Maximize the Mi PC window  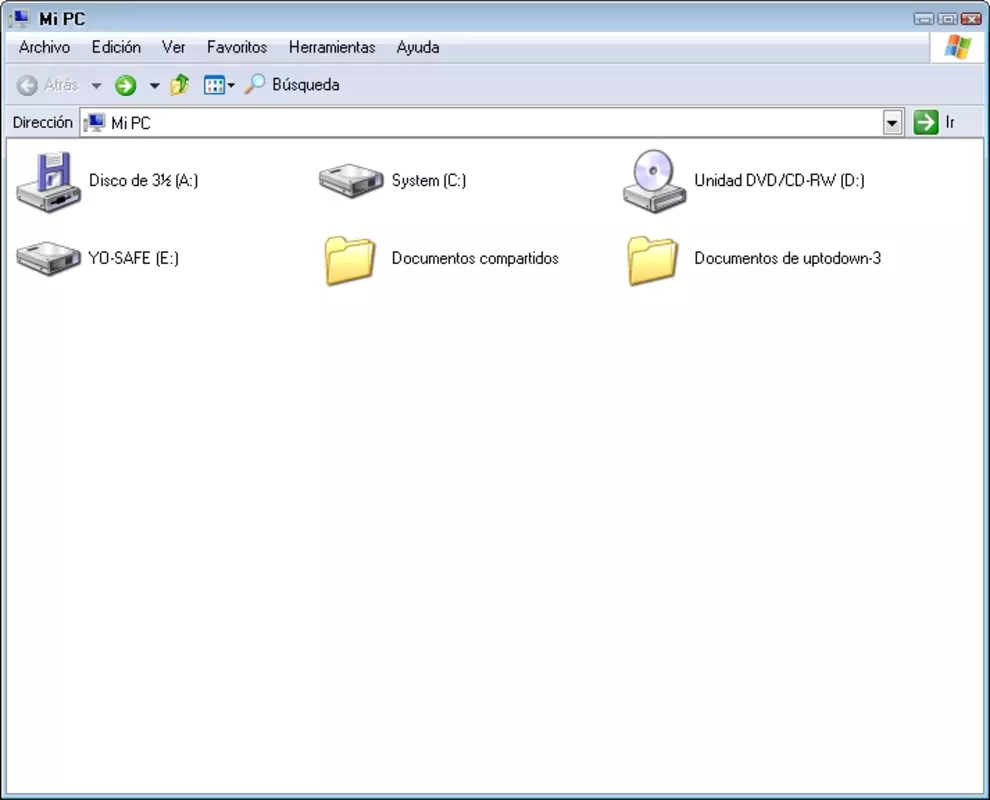(x=947, y=19)
